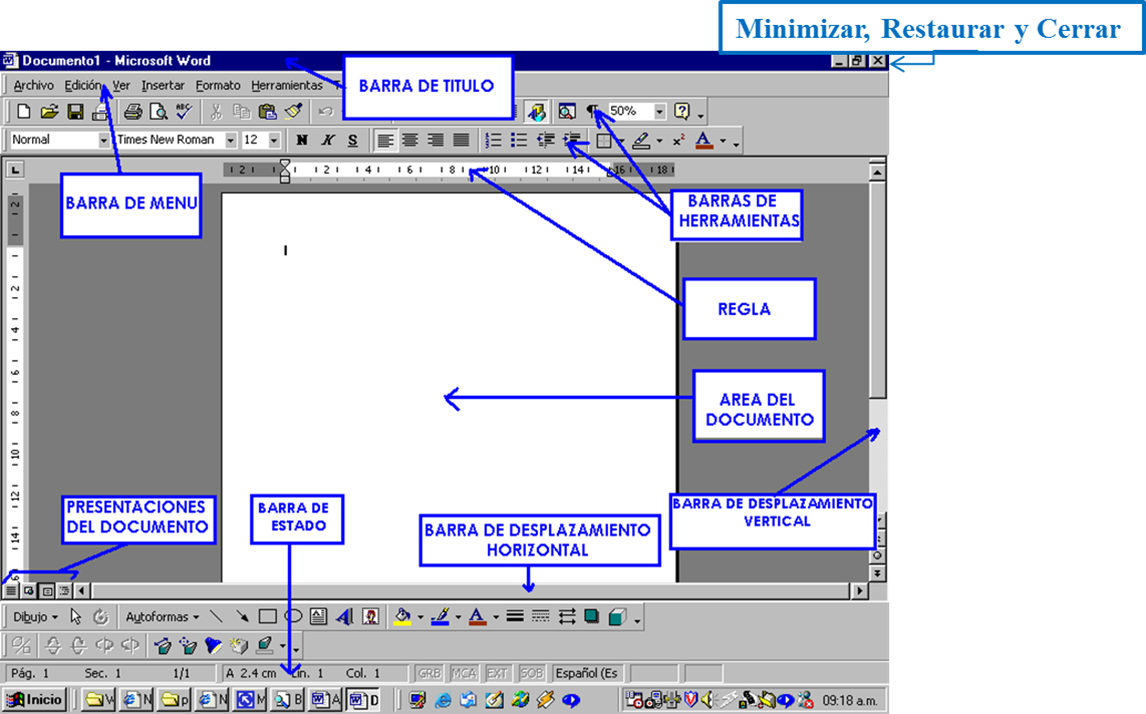
Task: Click the Print icon
Action: (x=133, y=110)
